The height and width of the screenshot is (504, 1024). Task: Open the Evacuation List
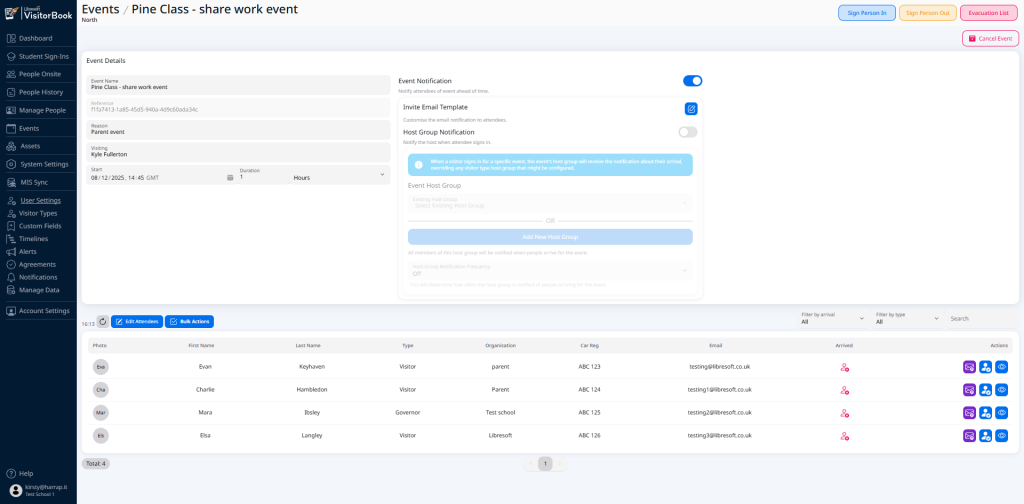click(x=988, y=13)
